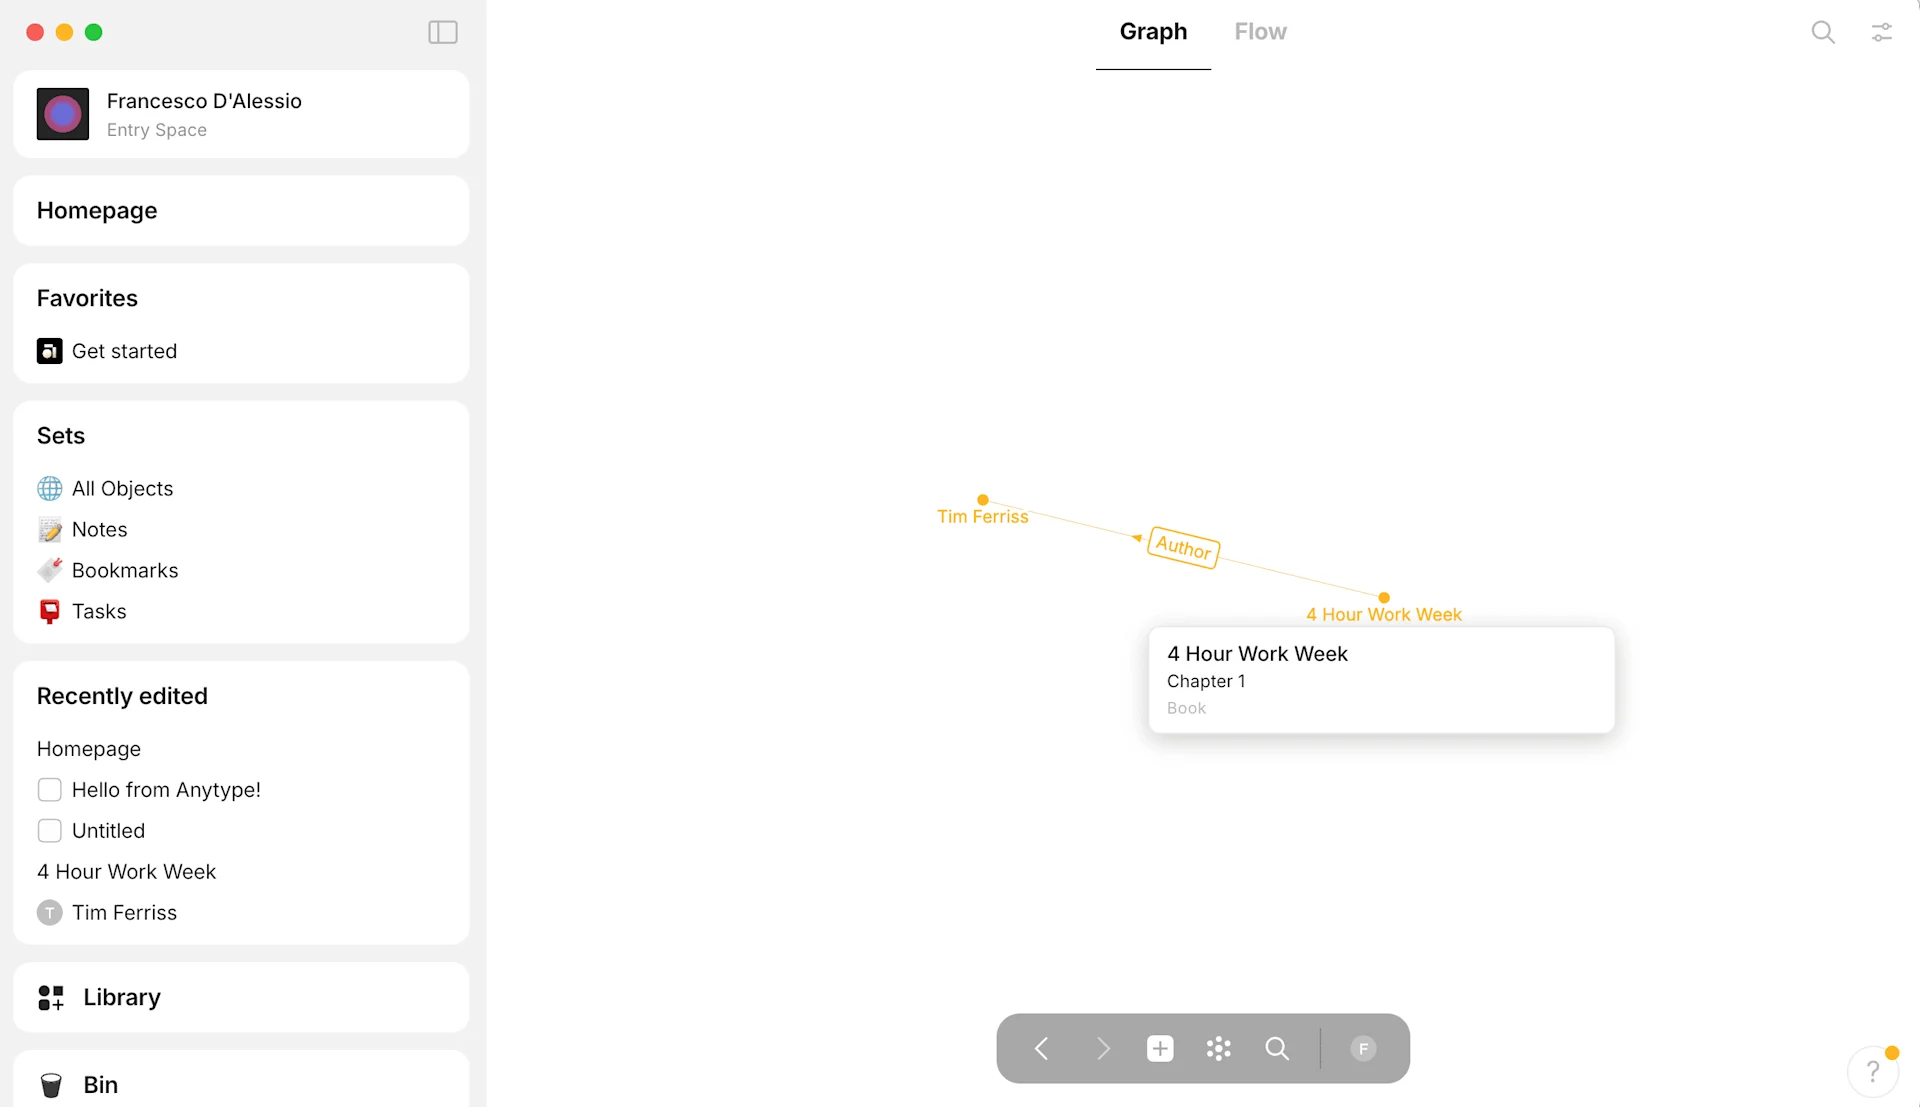Select the Graph tab

click(1153, 31)
